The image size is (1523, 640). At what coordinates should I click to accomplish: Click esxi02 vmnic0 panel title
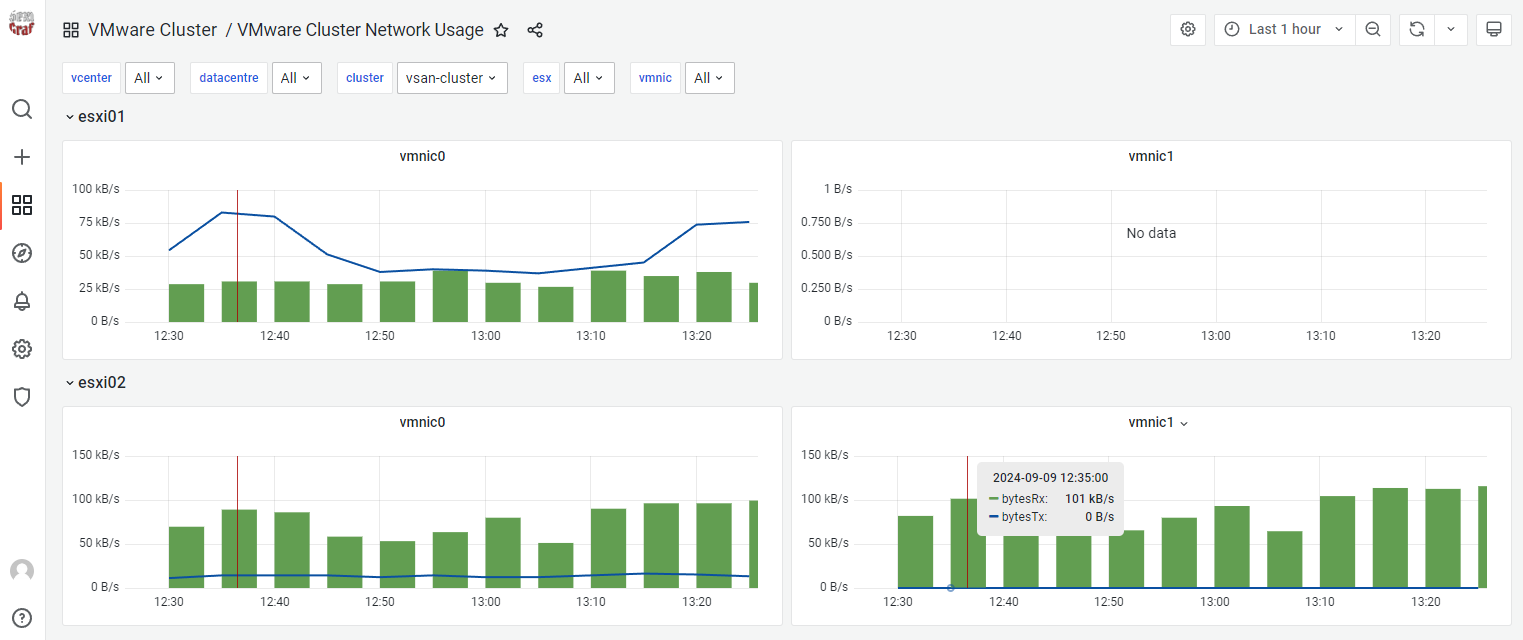422,422
